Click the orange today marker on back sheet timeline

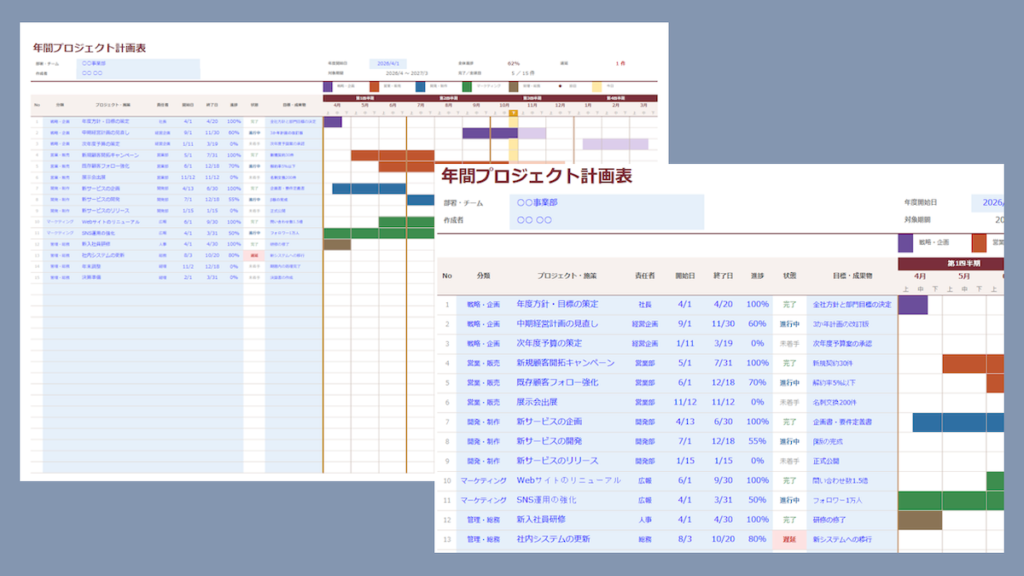(x=513, y=114)
